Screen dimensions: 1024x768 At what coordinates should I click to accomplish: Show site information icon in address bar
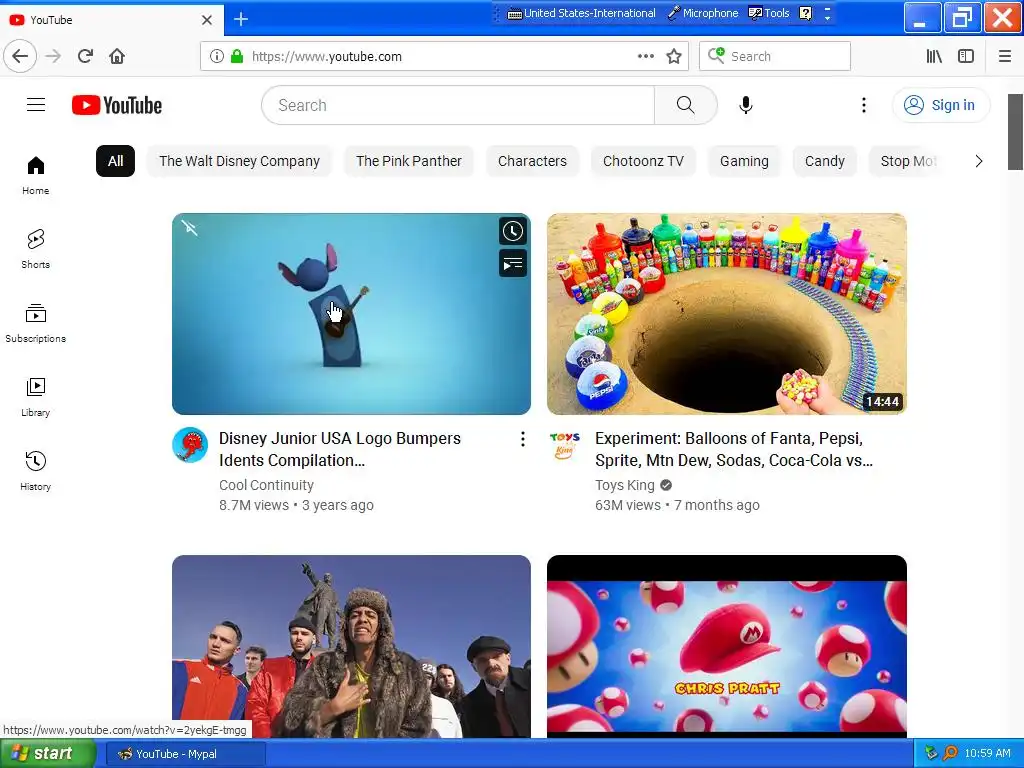coord(217,56)
